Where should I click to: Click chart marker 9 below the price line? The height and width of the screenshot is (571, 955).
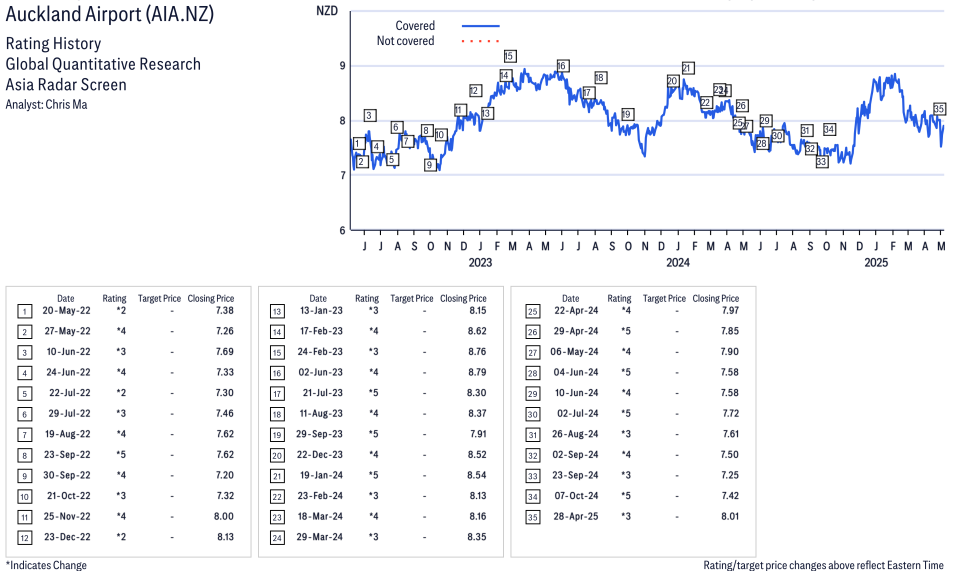click(431, 165)
